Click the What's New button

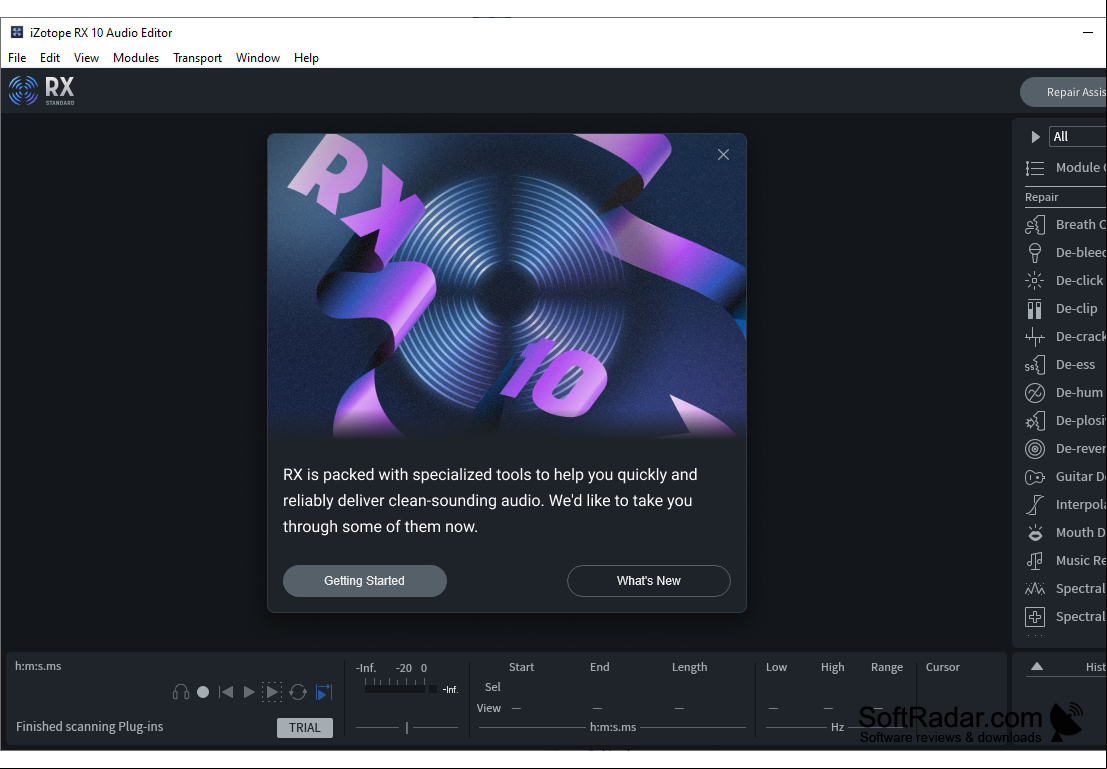pyautogui.click(x=648, y=580)
